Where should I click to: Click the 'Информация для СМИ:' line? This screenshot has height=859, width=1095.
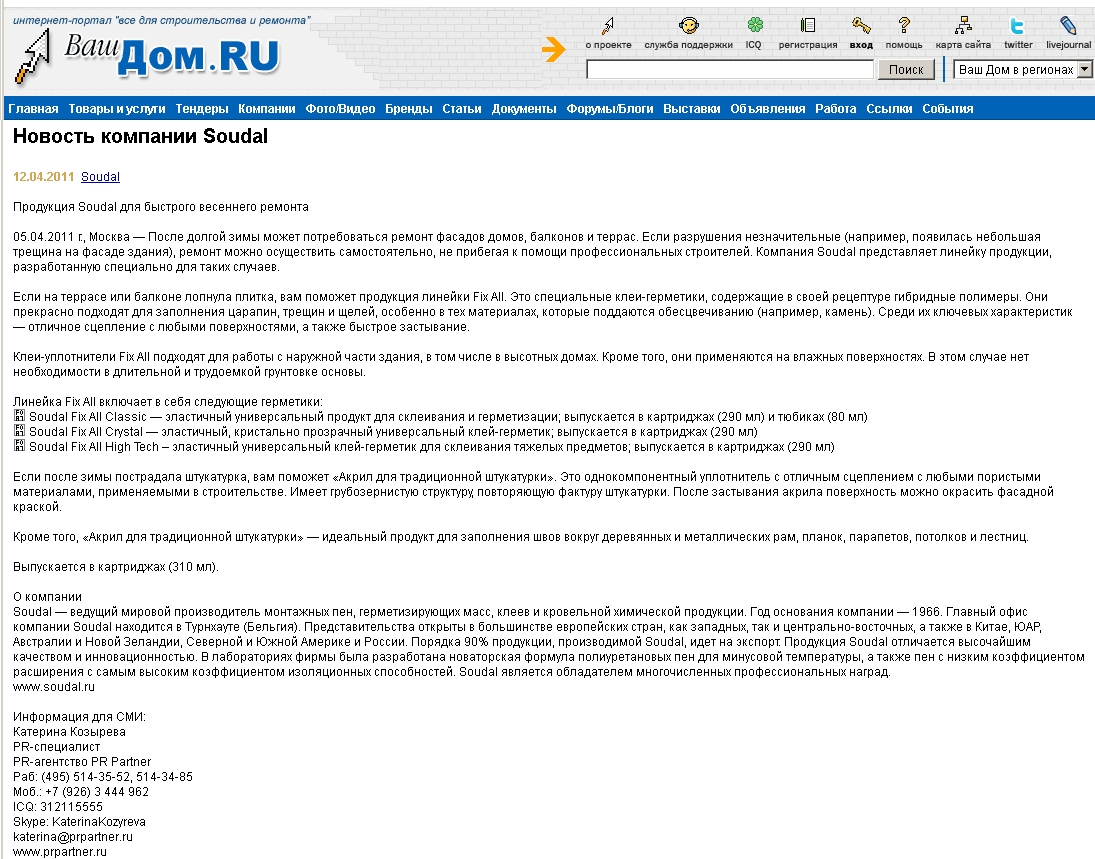tap(80, 717)
